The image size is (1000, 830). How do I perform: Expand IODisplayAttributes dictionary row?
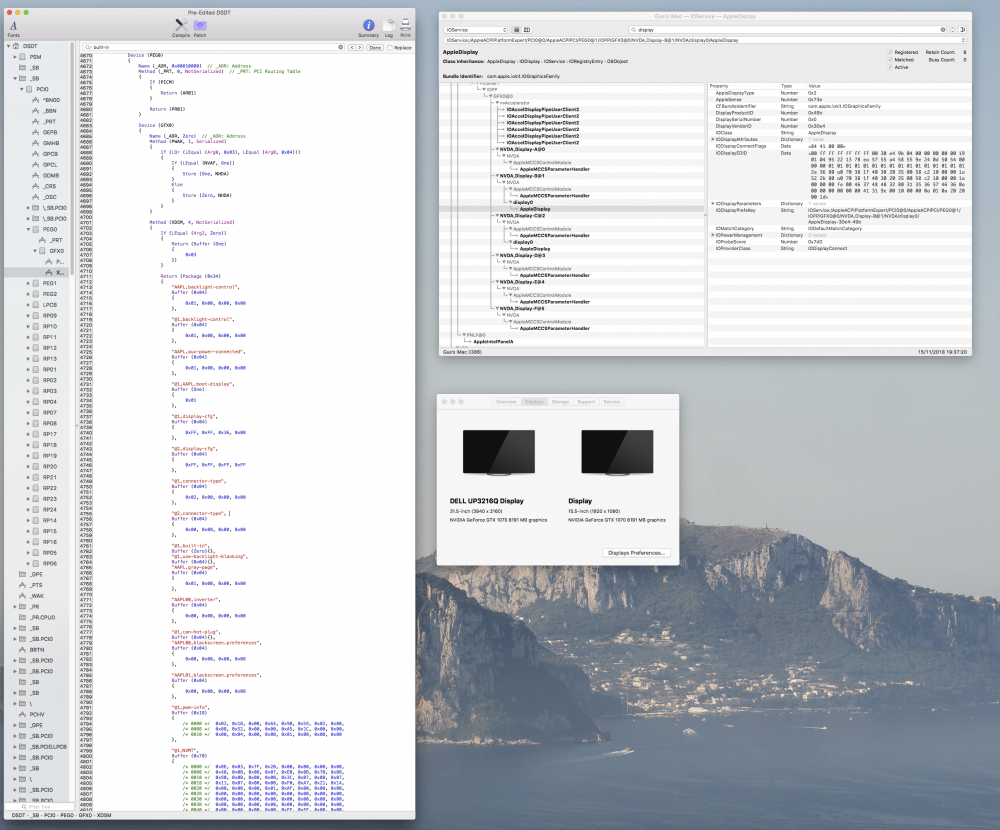pyautogui.click(x=713, y=139)
